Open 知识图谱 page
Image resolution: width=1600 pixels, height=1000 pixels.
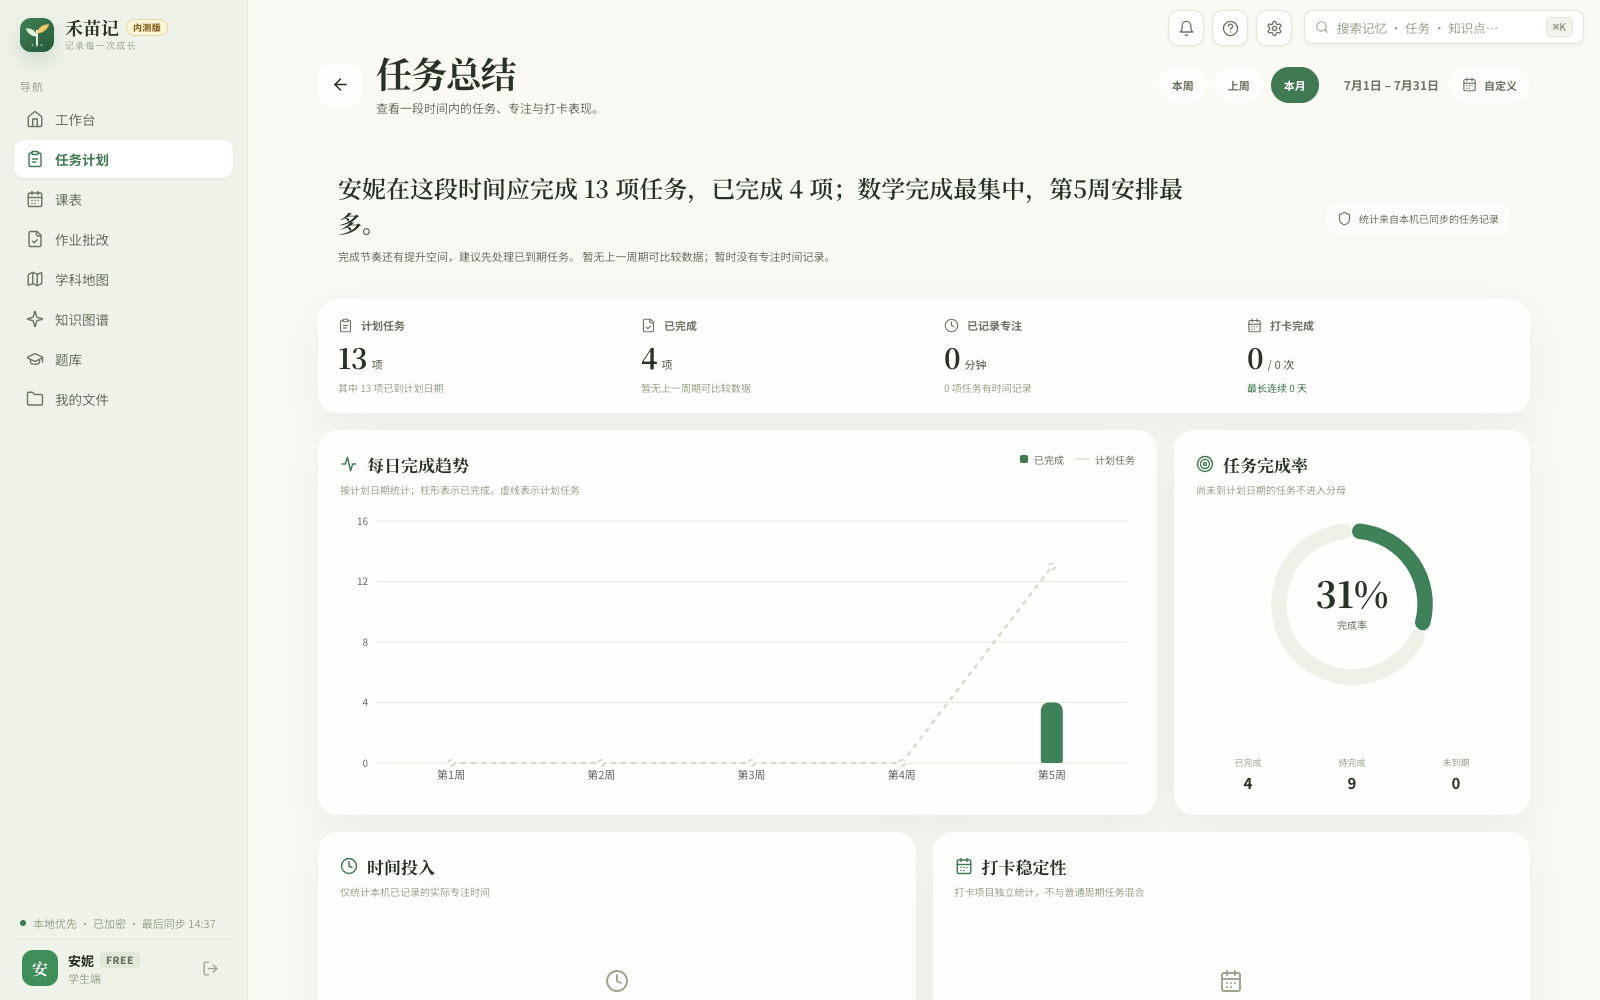124,320
